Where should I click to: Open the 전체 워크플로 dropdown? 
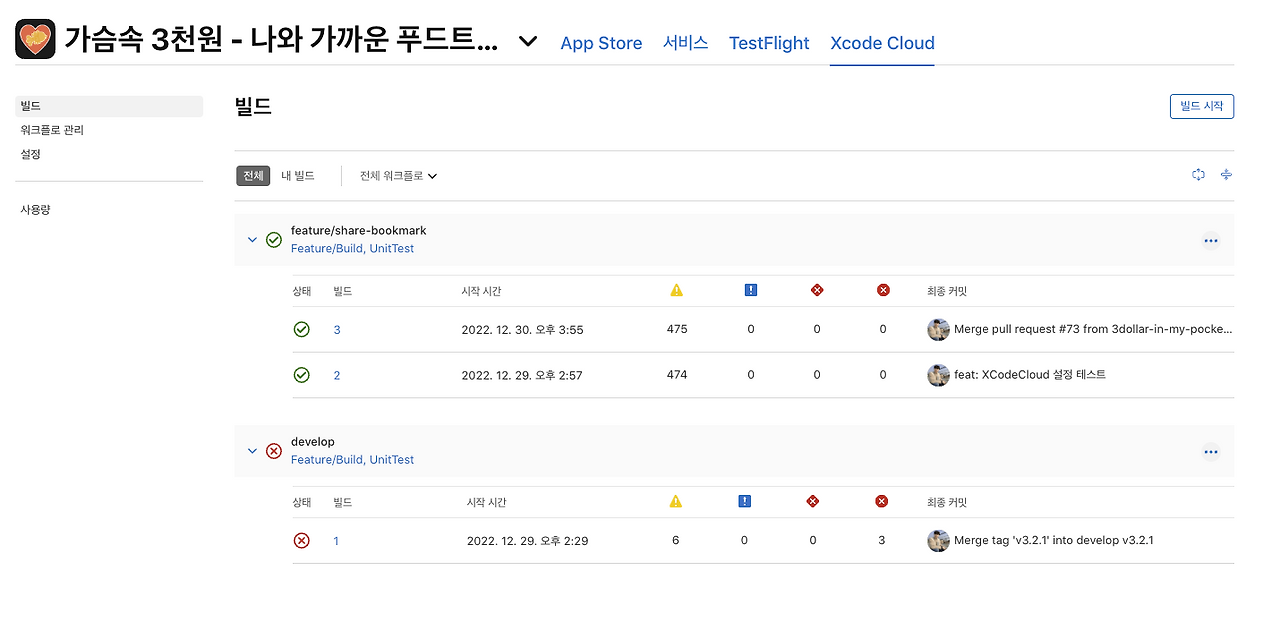coord(398,176)
